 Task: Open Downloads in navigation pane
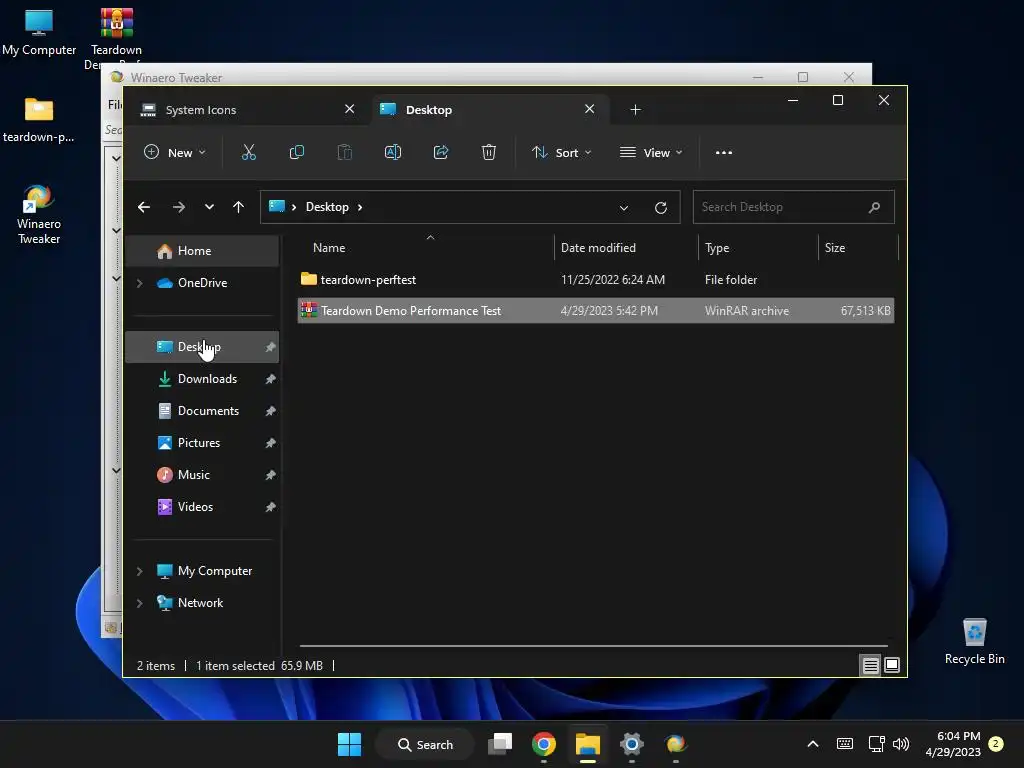coord(202,379)
